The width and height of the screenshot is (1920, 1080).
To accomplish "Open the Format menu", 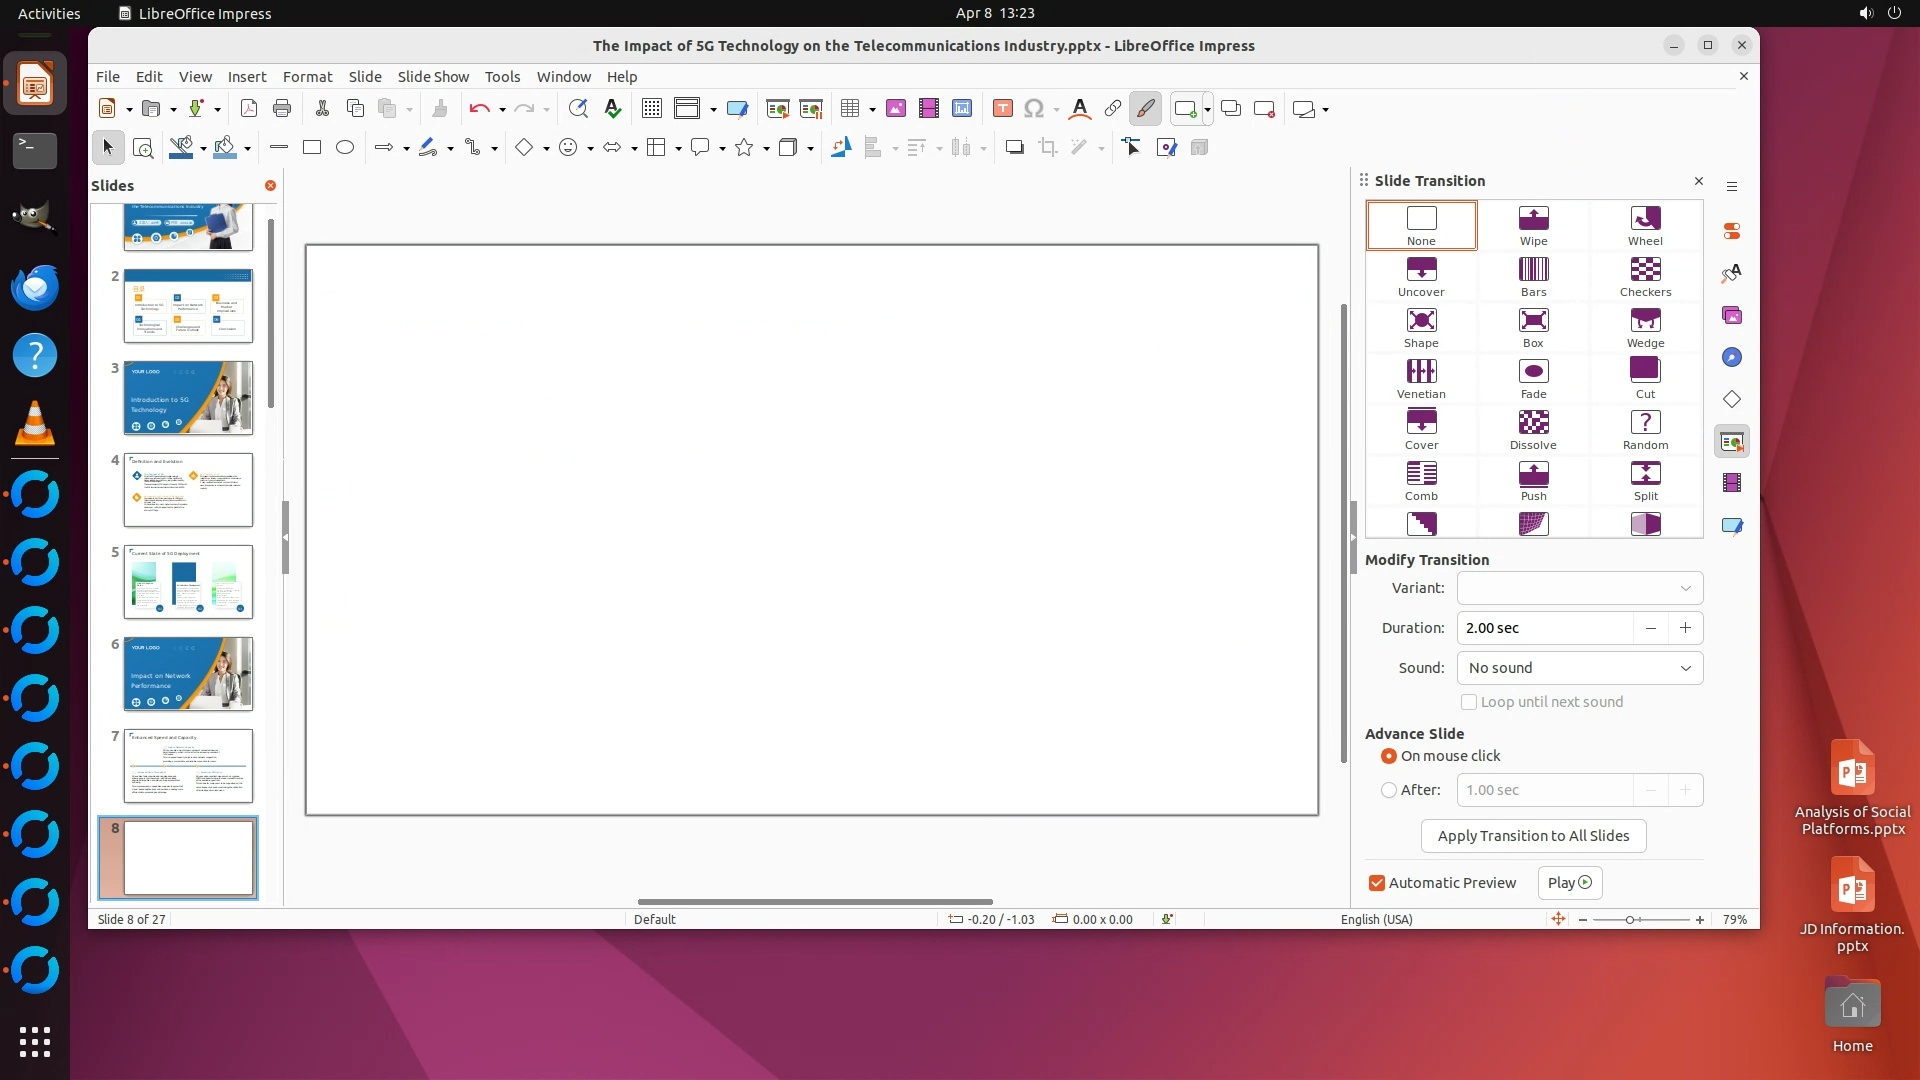I will (x=307, y=77).
